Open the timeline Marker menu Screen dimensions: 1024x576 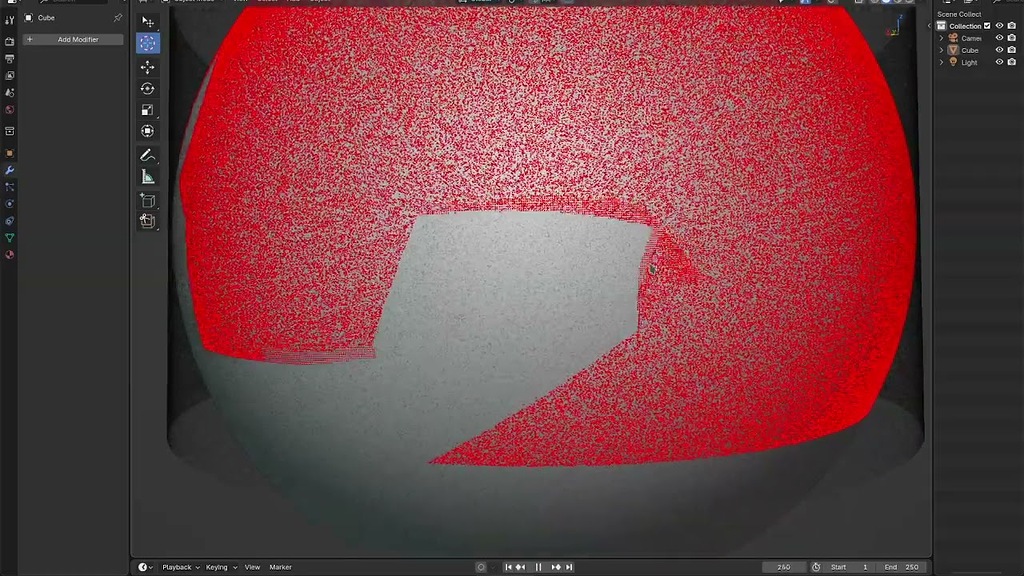tap(280, 567)
